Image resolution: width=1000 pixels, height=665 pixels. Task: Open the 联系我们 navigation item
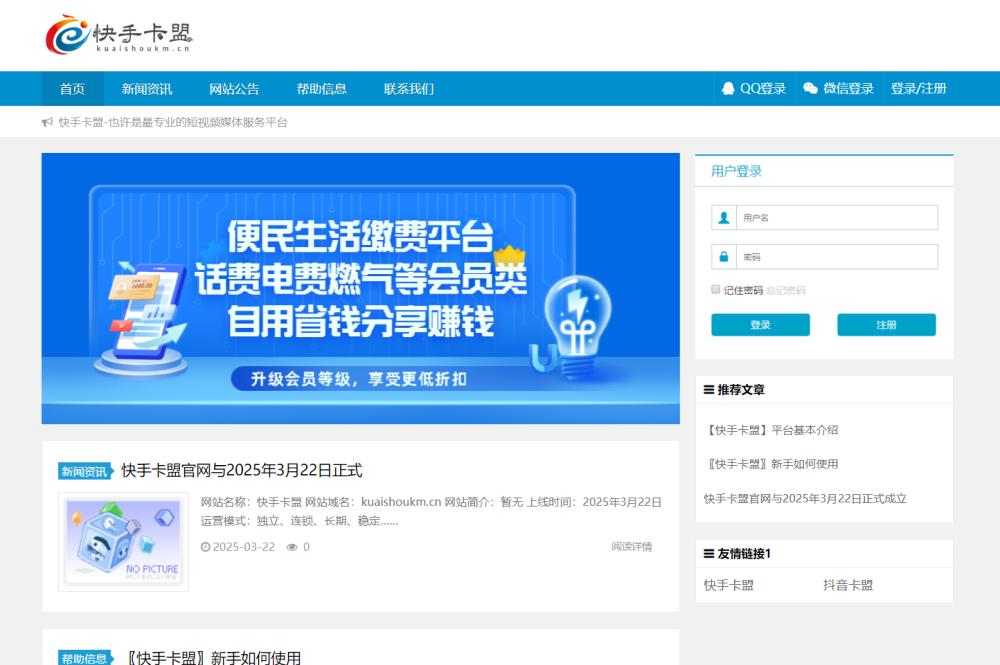(x=409, y=89)
